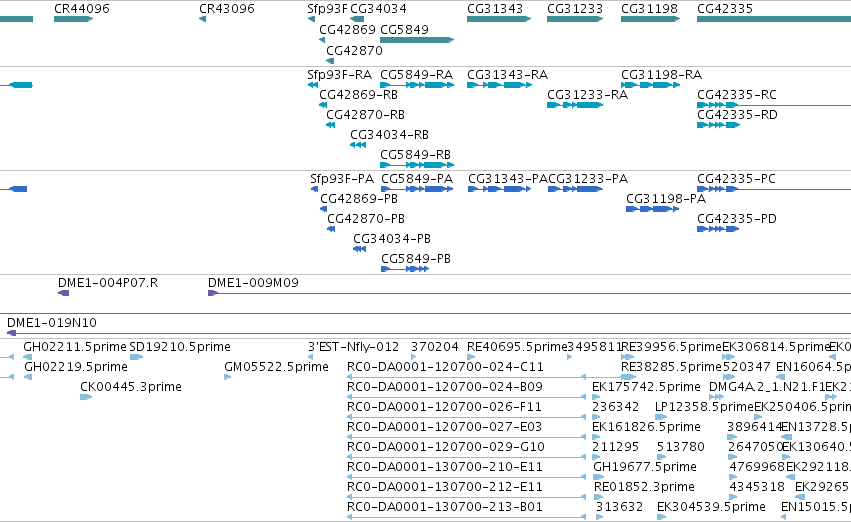Screen dimensions: 851x522
Task: Select the GM05522.5prime EST label
Action: point(276,367)
